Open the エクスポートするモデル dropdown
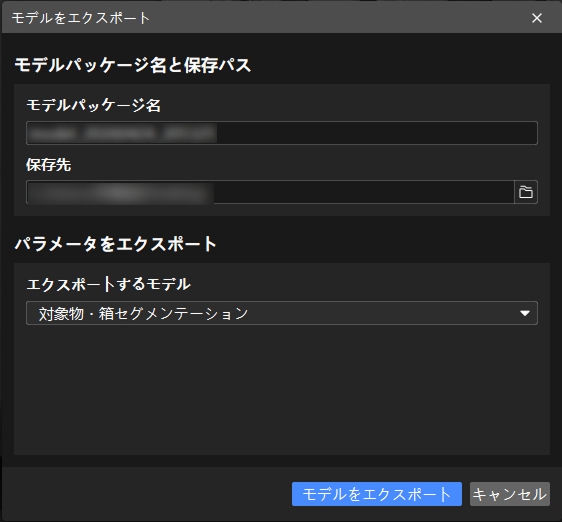The image size is (562, 522). [x=282, y=313]
